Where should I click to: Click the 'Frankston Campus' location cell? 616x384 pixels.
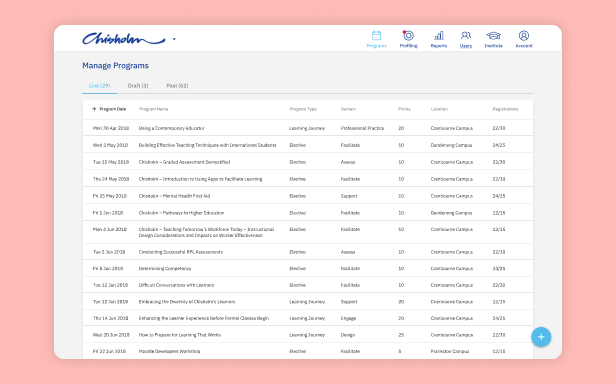[450, 351]
